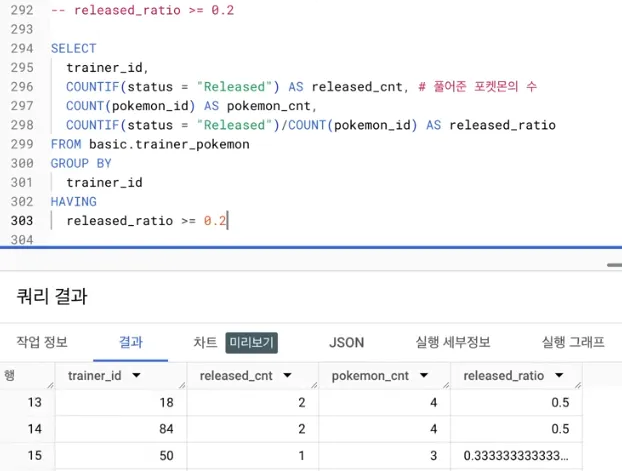The height and width of the screenshot is (471, 622).
Task: Select the 결과 tab
Action: click(x=131, y=342)
